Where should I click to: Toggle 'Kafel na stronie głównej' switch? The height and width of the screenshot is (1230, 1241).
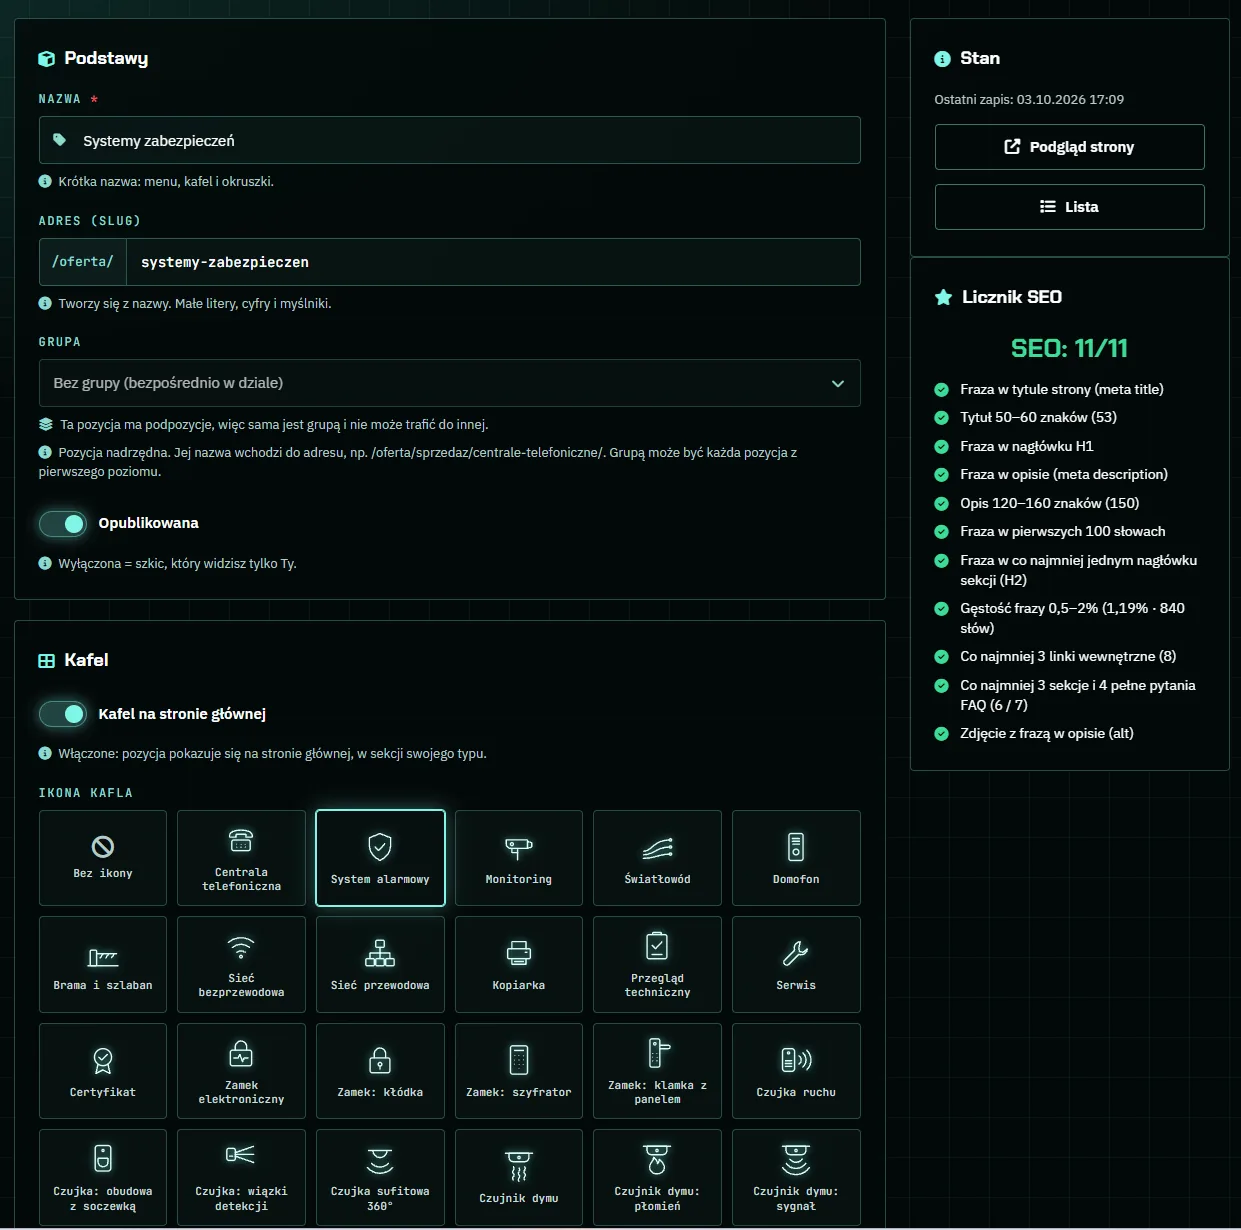pyautogui.click(x=63, y=714)
